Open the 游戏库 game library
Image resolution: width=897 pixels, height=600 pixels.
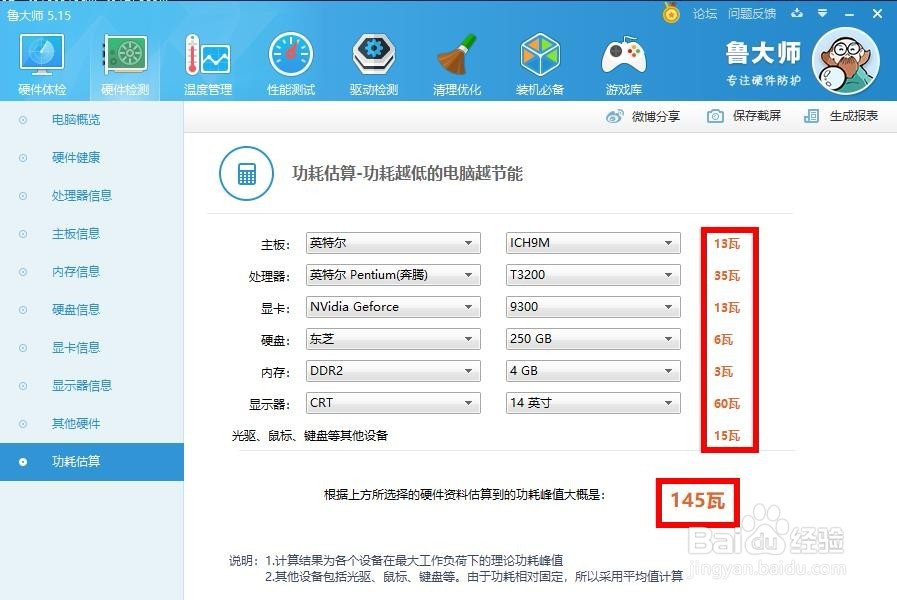coord(623,60)
